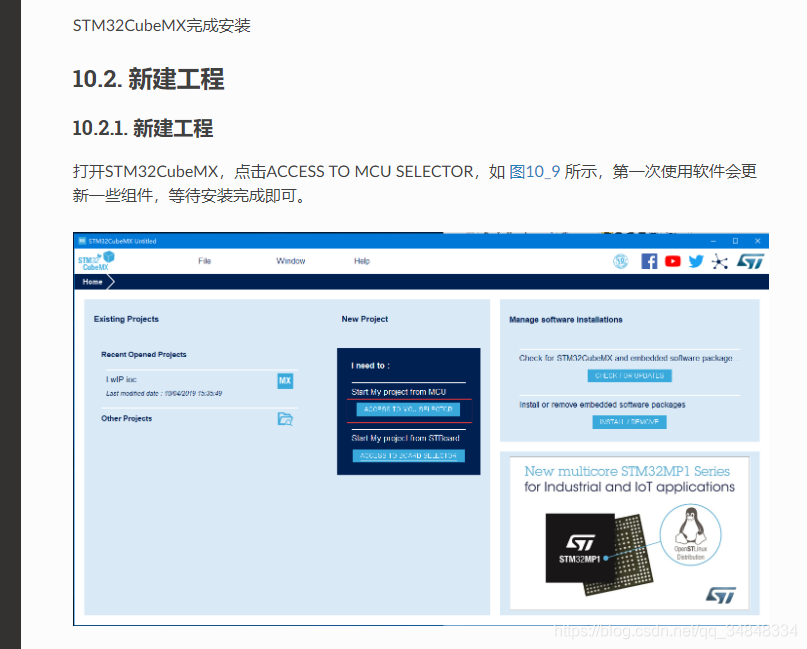Open the 图10_9 figure link
807x649 pixels.
534,171
